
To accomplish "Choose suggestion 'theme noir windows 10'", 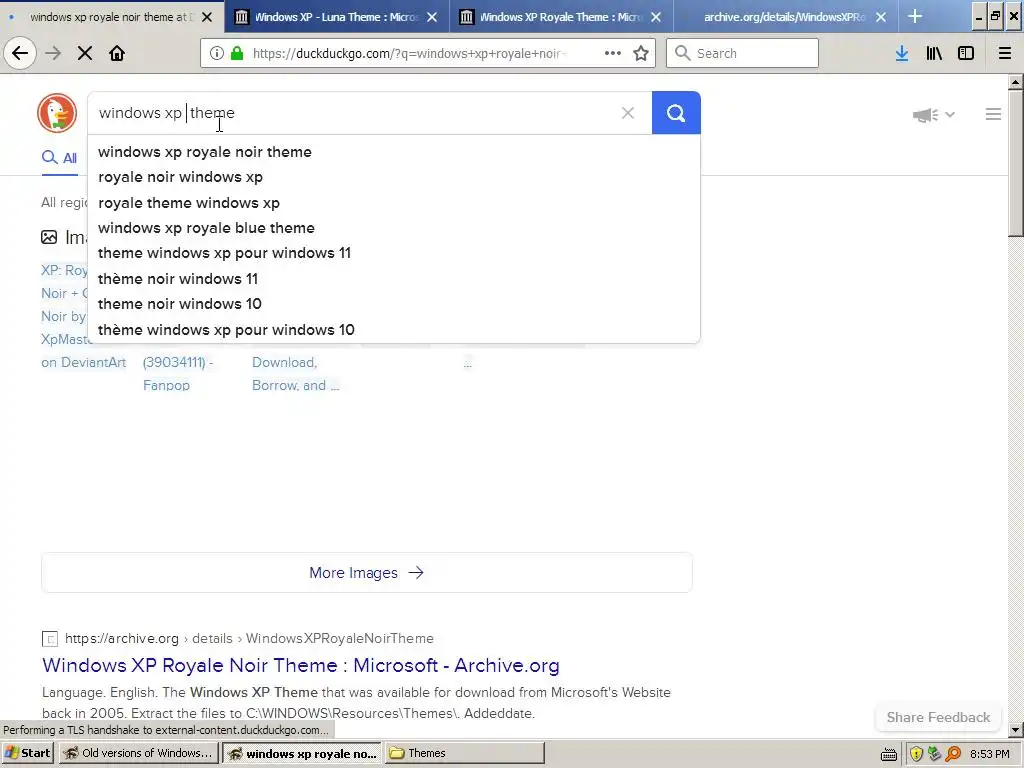I will click(394, 304).
